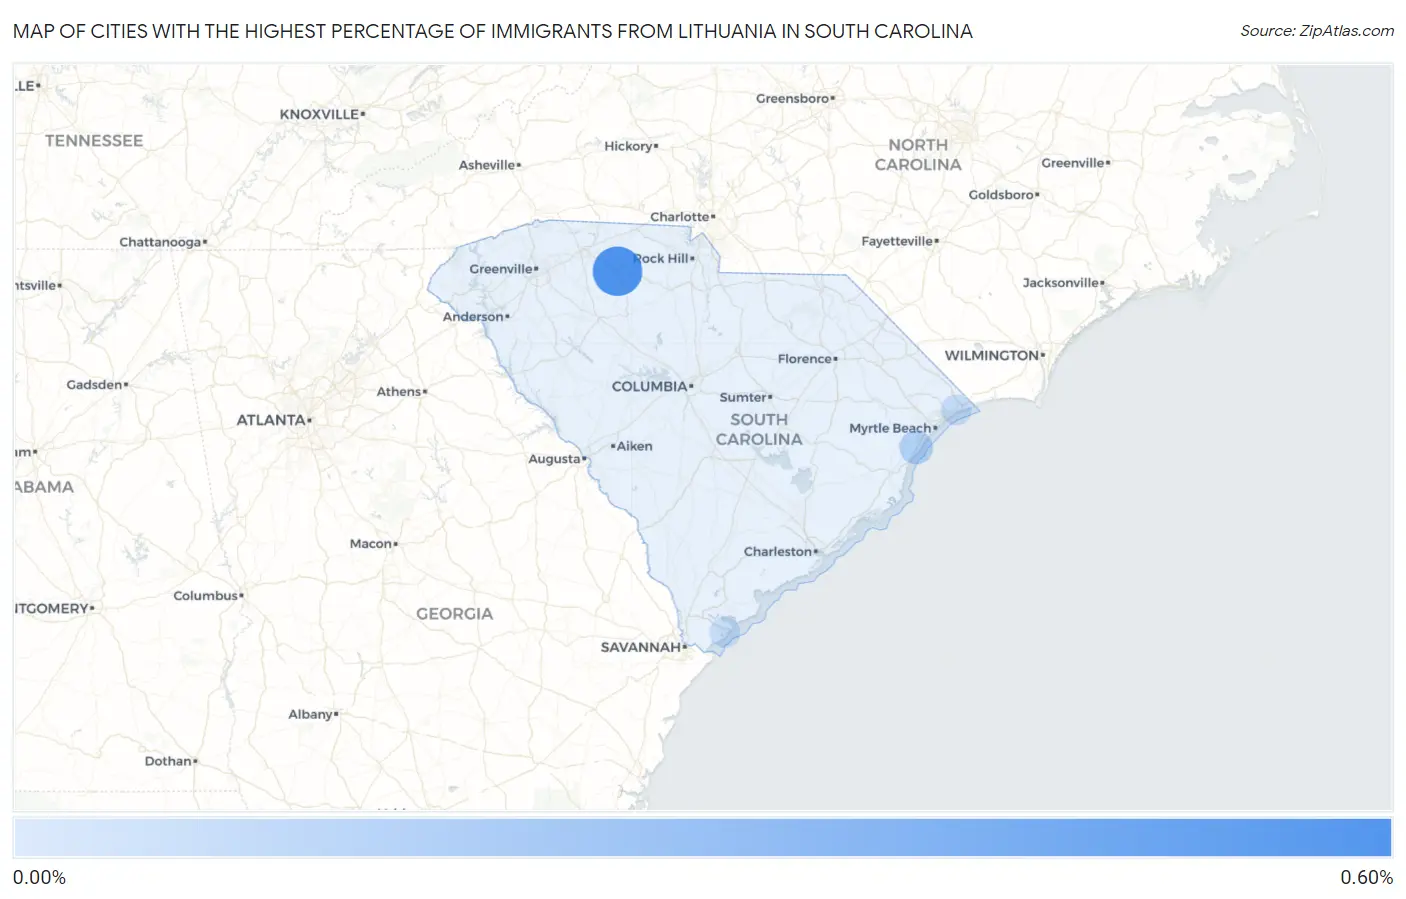Screen dimensions: 1406x899
Task: Click the light bubble at Myrtle Beach
Action: 916,447
